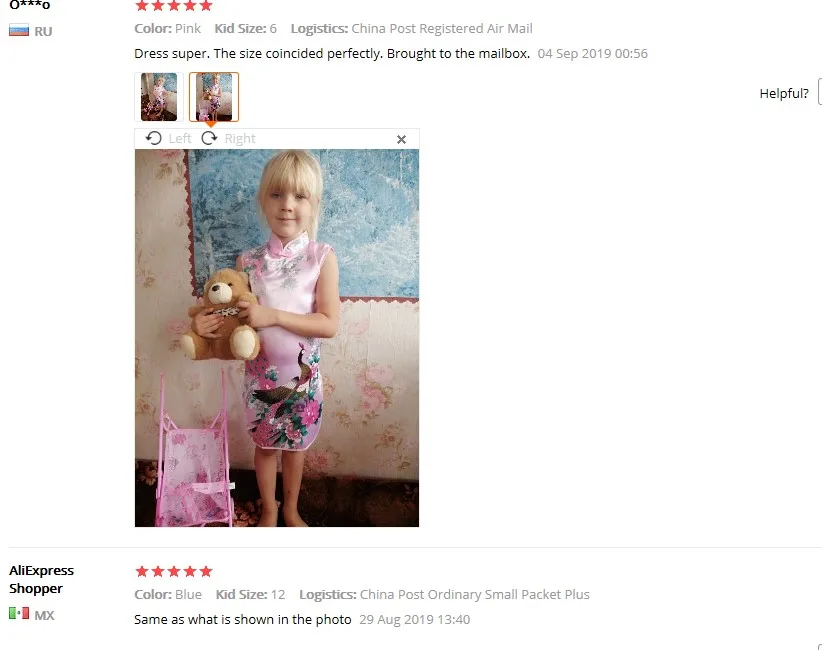Click the 'Right' rotate label

[x=240, y=138]
